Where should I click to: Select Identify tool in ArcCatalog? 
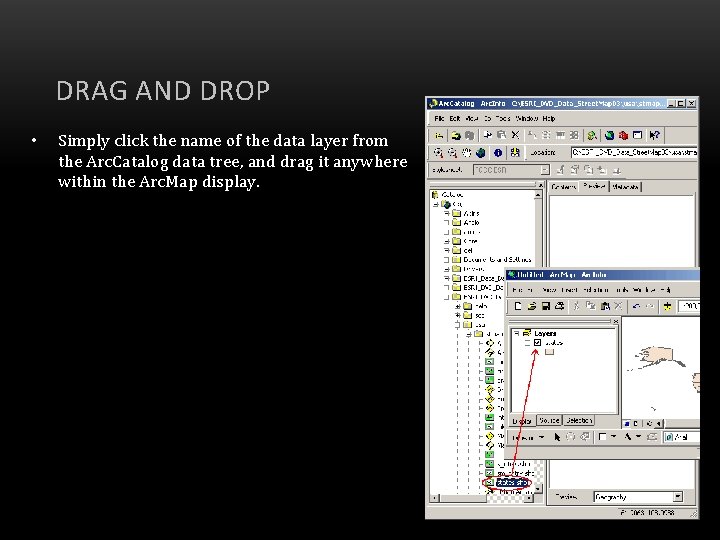pos(498,152)
